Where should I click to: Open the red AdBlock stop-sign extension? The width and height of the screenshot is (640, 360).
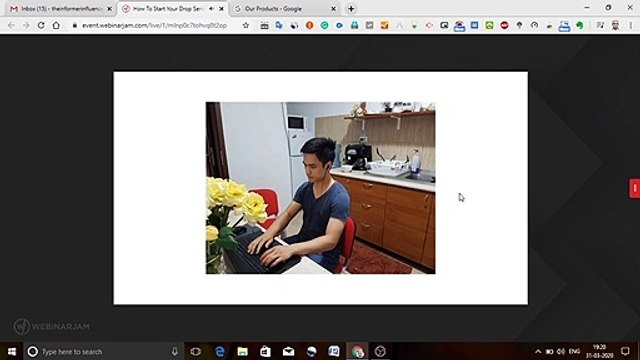[x=504, y=25]
